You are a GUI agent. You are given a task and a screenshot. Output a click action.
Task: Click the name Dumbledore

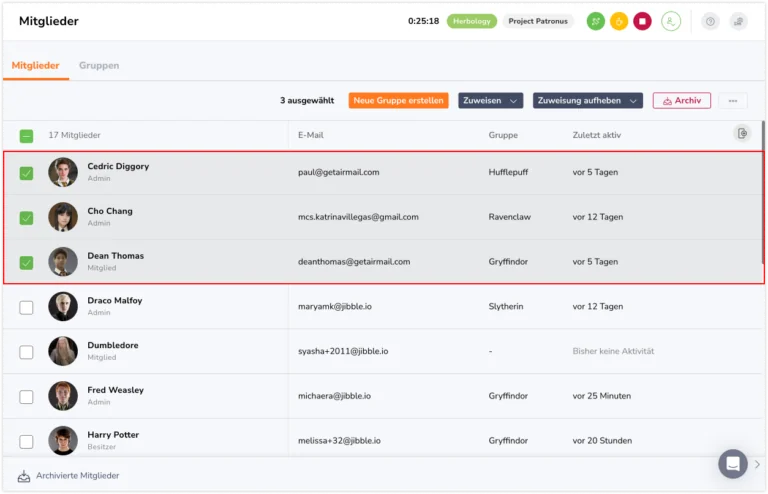[x=113, y=345]
